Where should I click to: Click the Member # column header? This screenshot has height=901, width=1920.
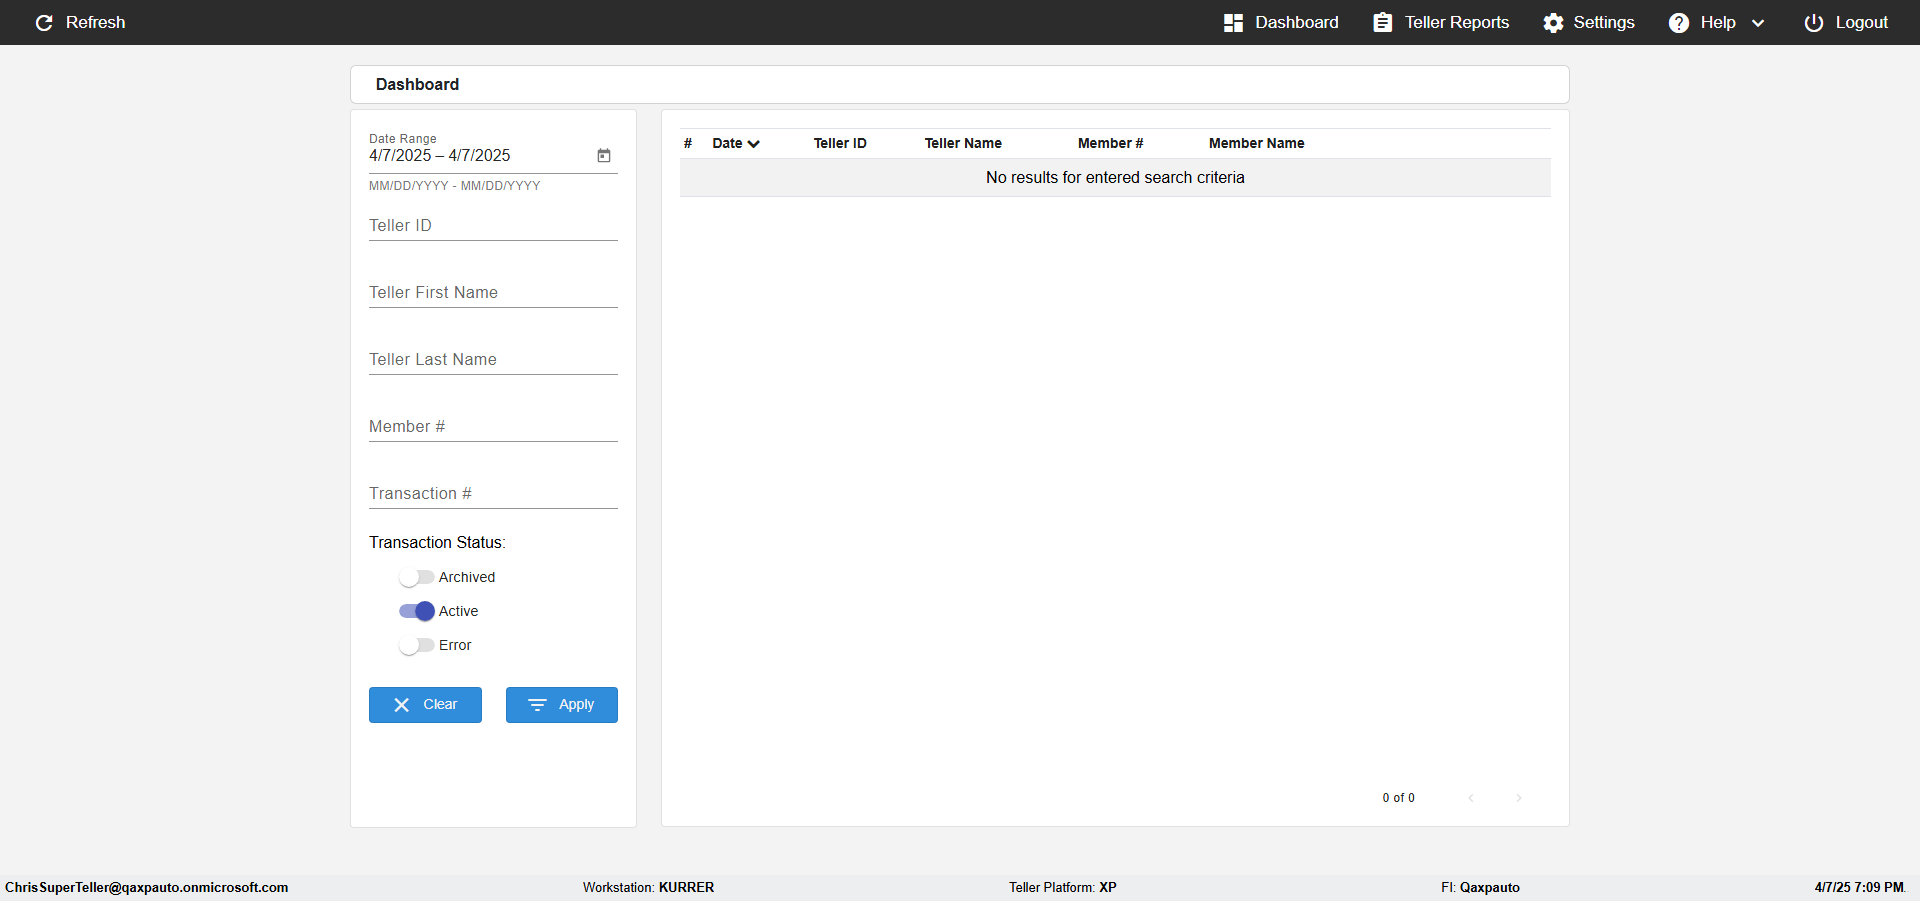[x=1110, y=144]
